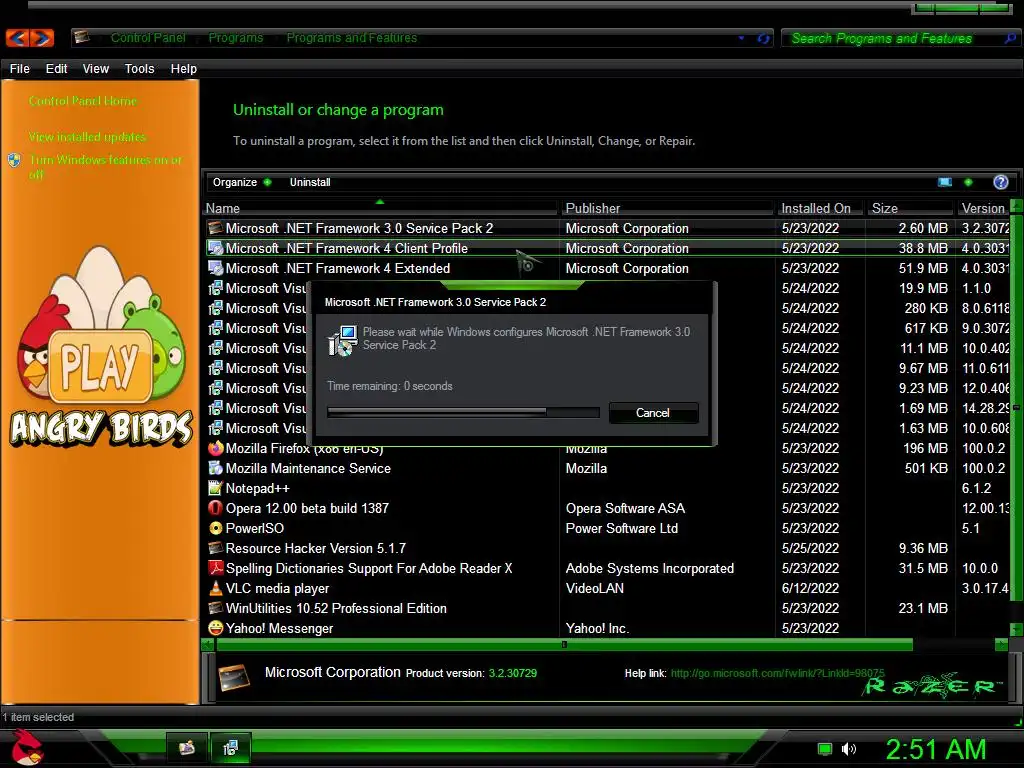The width and height of the screenshot is (1024, 768).
Task: Switch to the Programs and Features taskbar button
Action: coord(230,748)
